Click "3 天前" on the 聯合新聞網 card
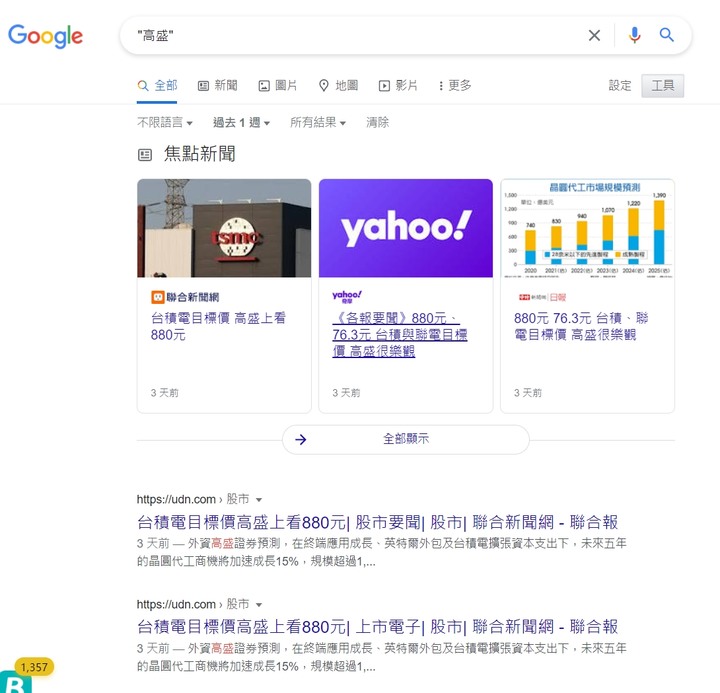Screen dimensions: 720x693 coord(164,393)
